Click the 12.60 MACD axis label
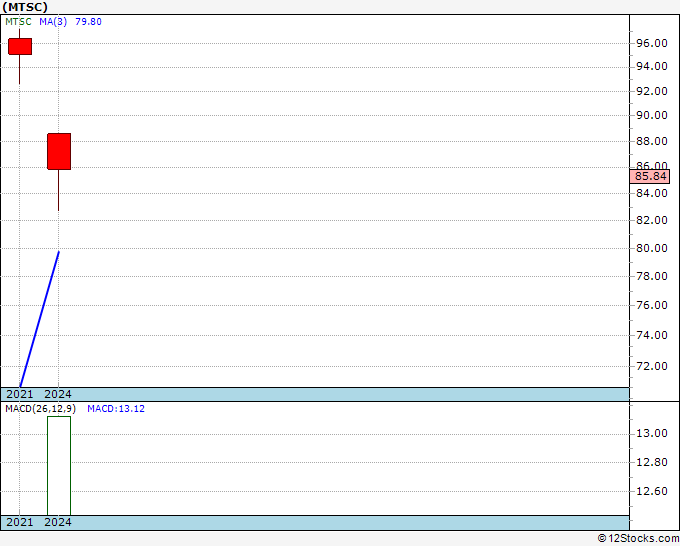The image size is (680, 546). pos(651,491)
